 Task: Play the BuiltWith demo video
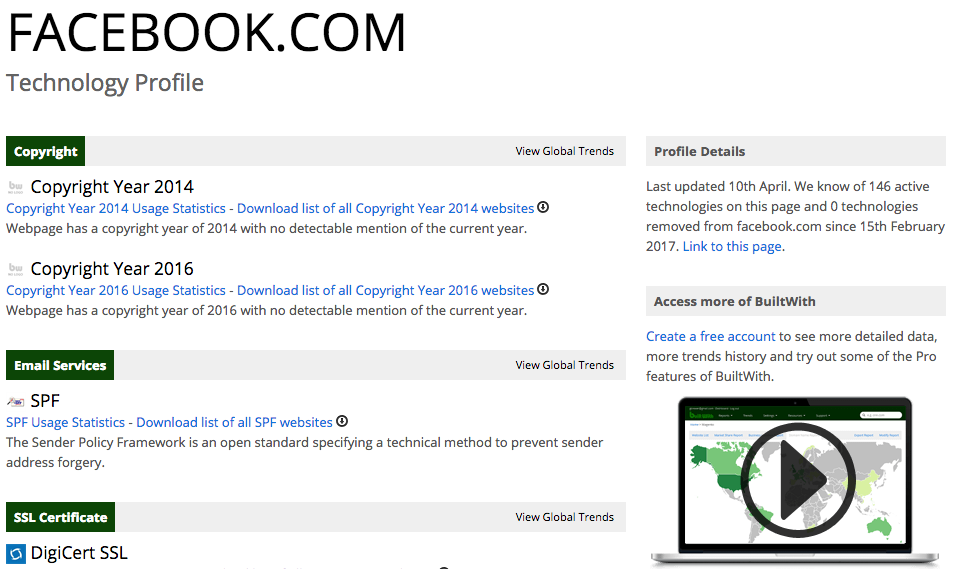[797, 479]
